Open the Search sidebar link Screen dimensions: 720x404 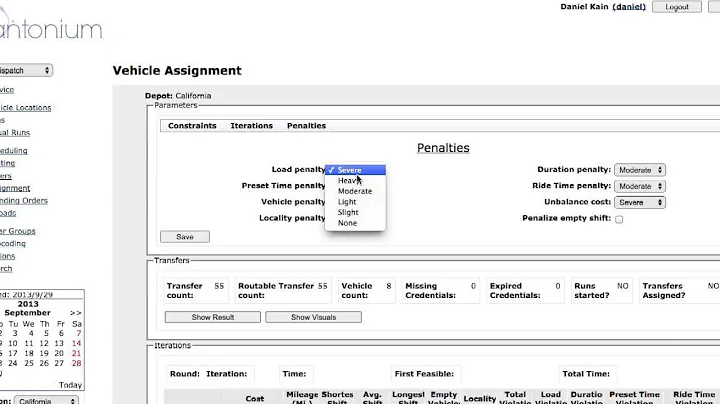pyautogui.click(x=6, y=269)
